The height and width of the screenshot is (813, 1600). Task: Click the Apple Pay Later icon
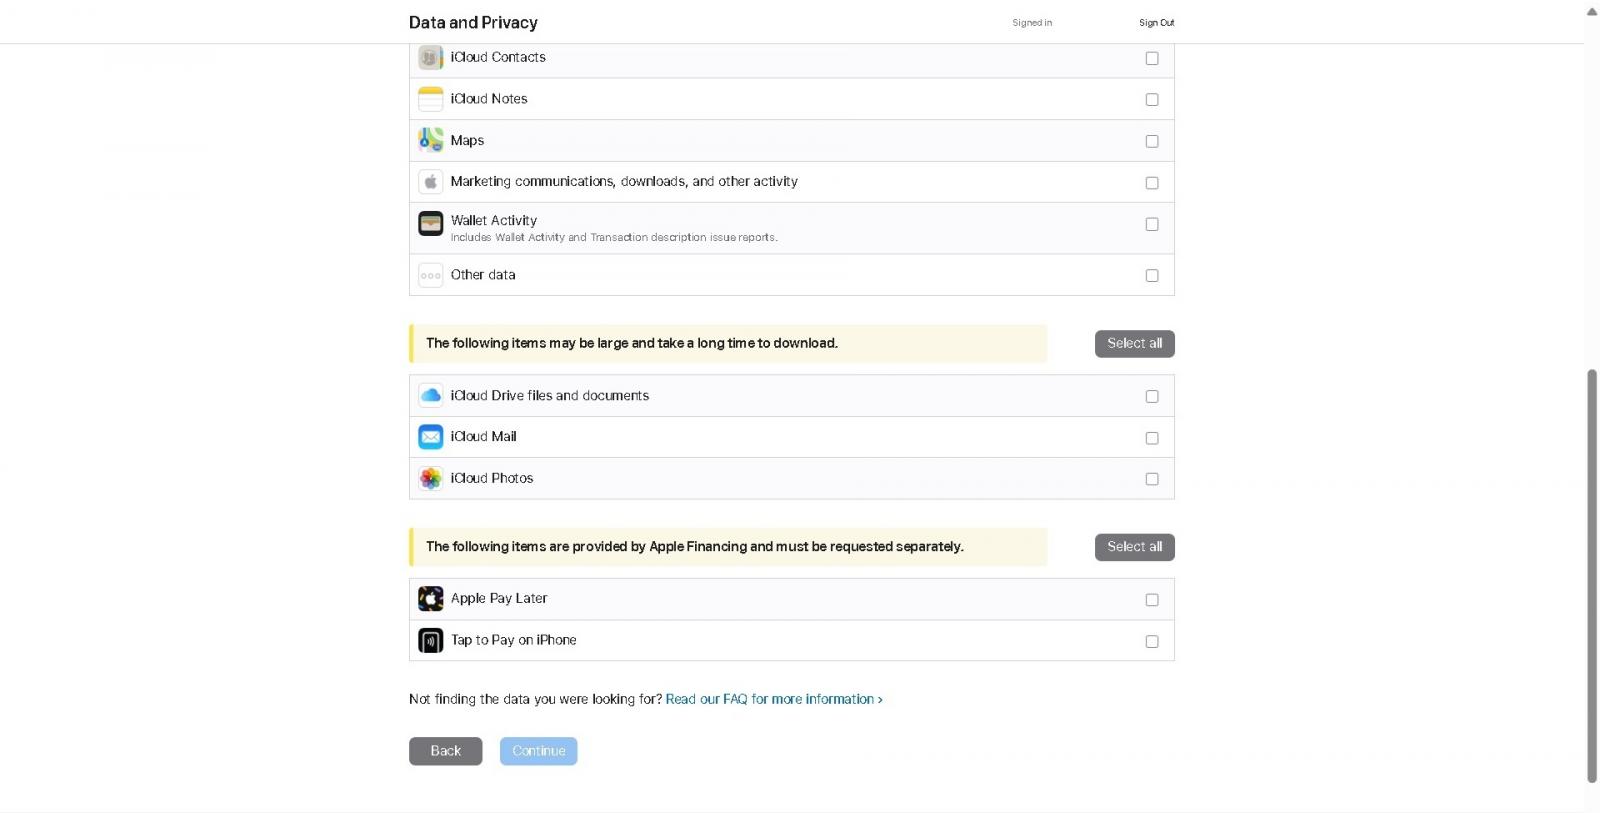tap(430, 599)
